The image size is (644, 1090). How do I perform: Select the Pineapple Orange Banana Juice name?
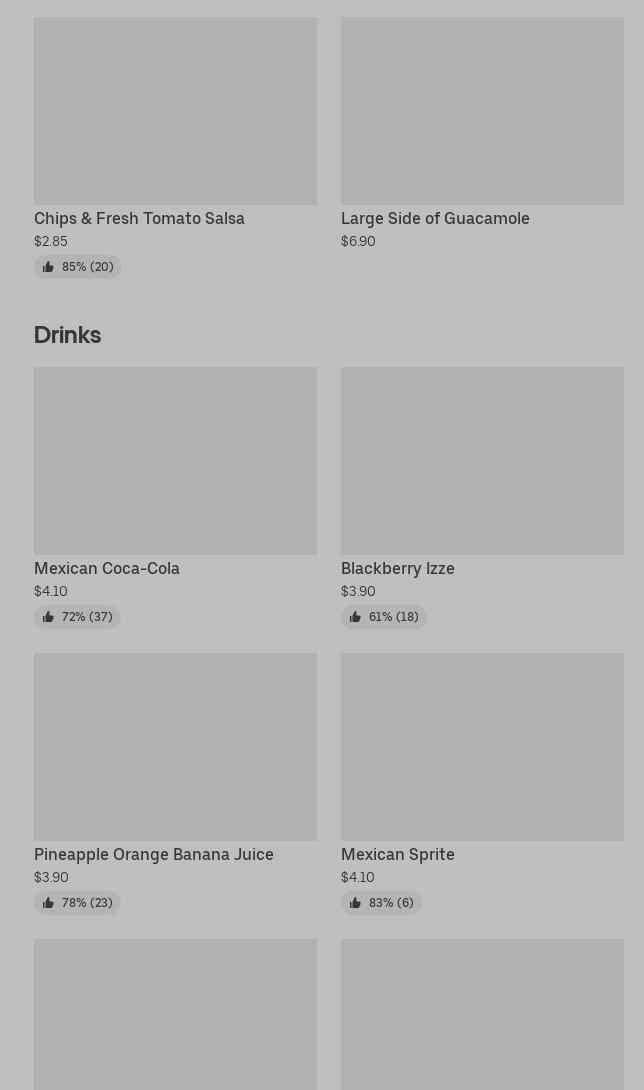pyautogui.click(x=154, y=854)
